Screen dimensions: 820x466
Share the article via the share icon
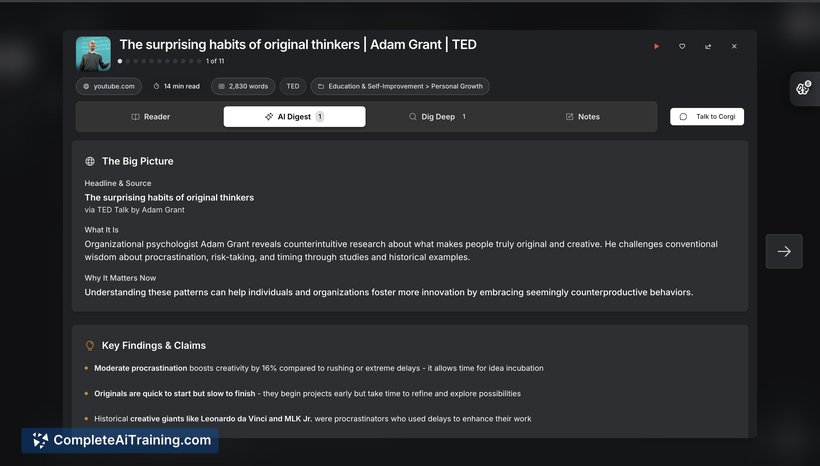708,47
